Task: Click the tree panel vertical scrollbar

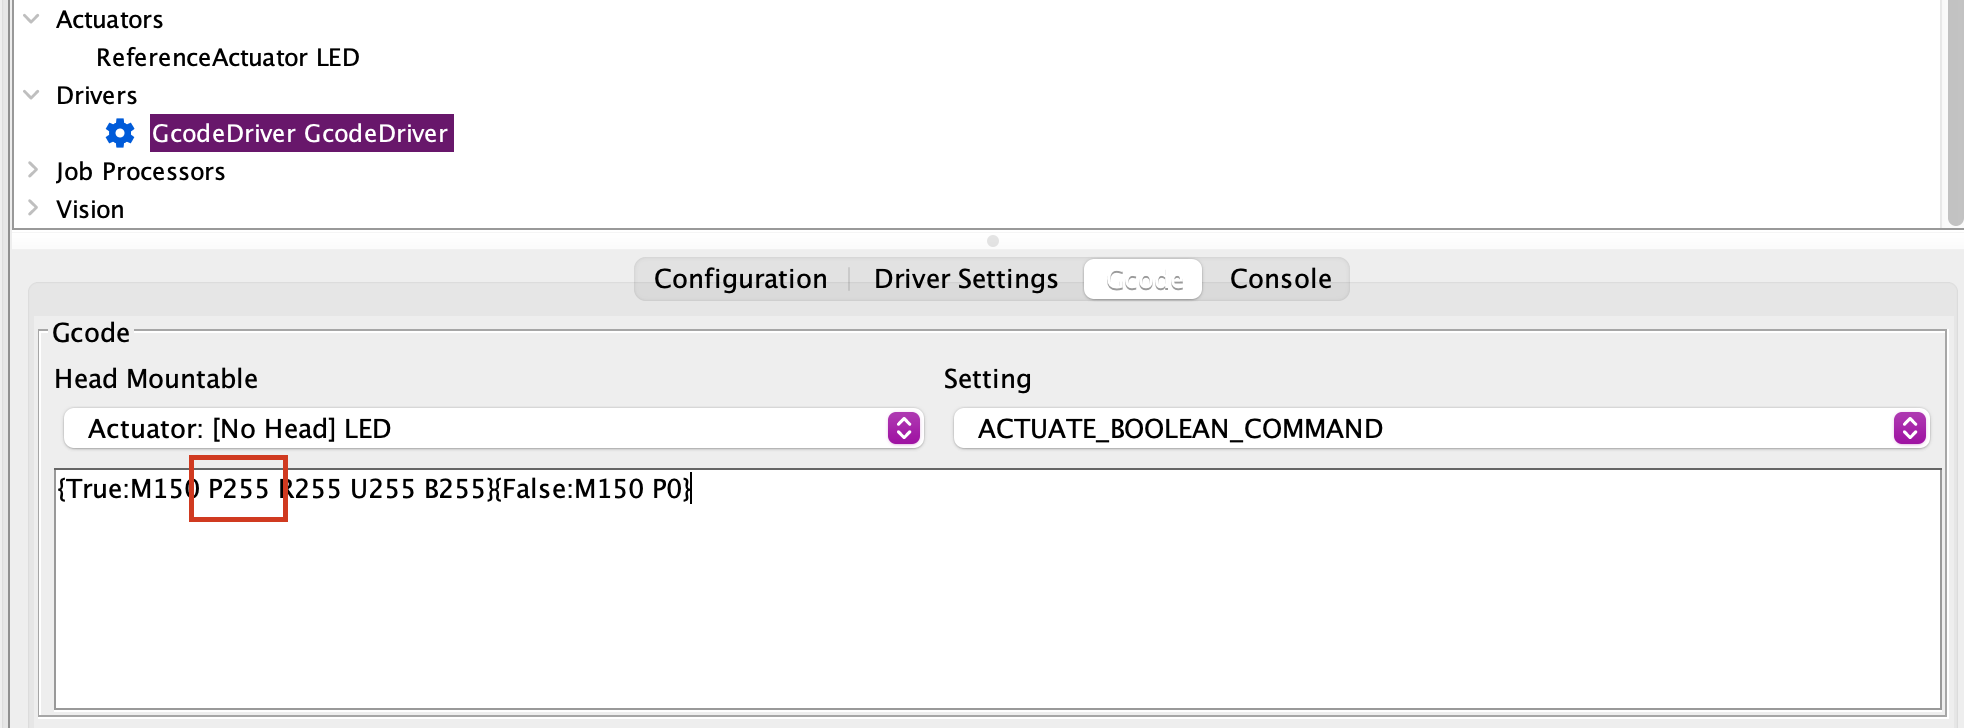Action: pos(1955,110)
